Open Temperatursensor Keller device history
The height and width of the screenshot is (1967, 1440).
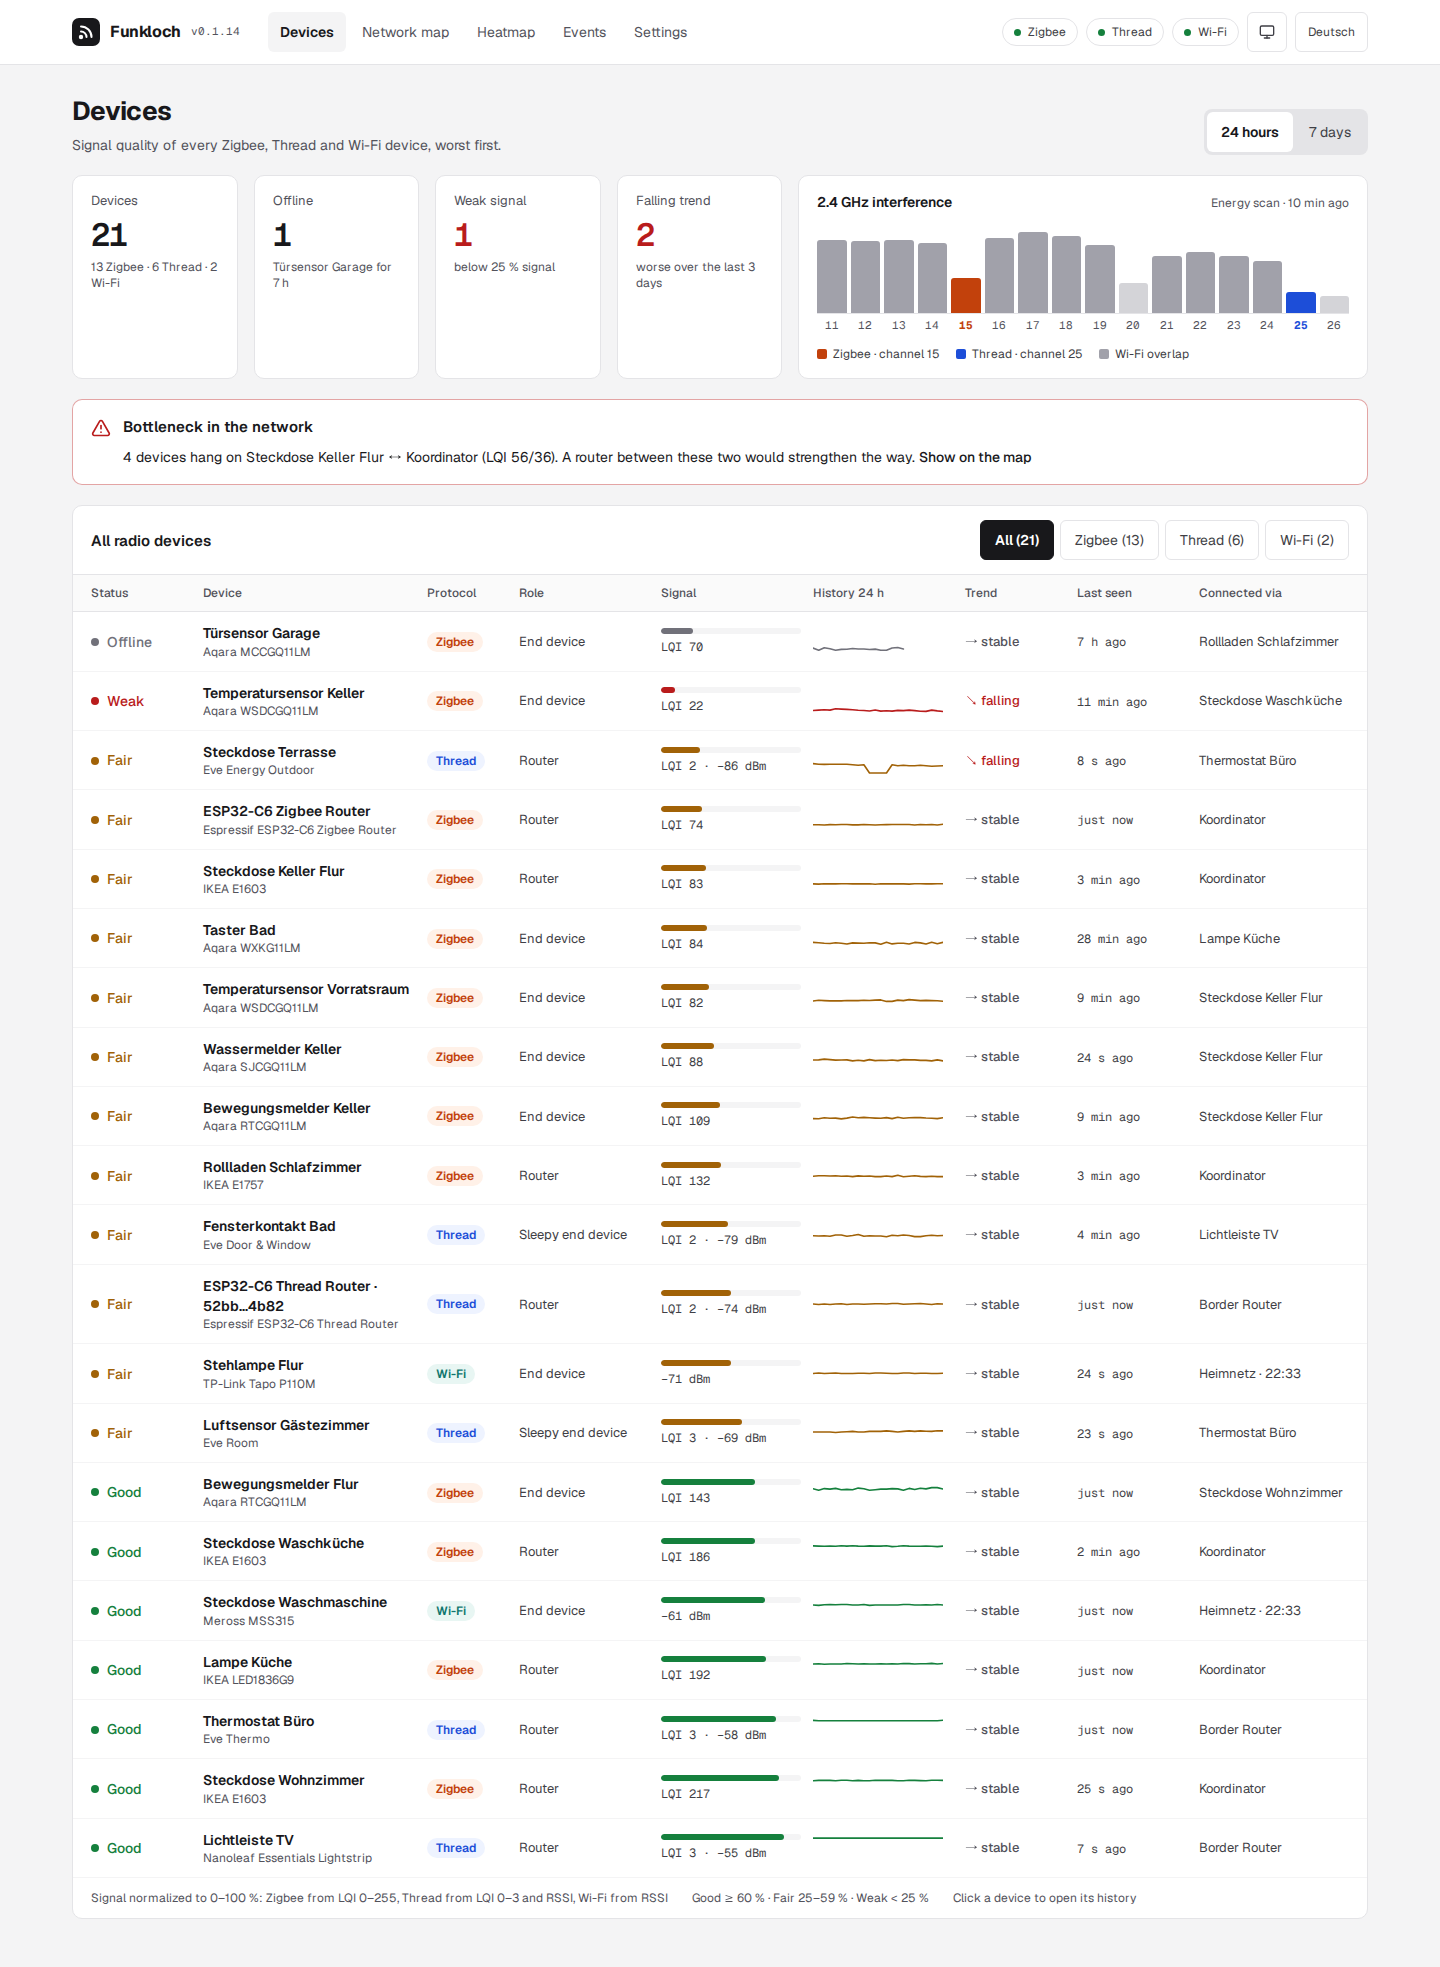click(720, 701)
